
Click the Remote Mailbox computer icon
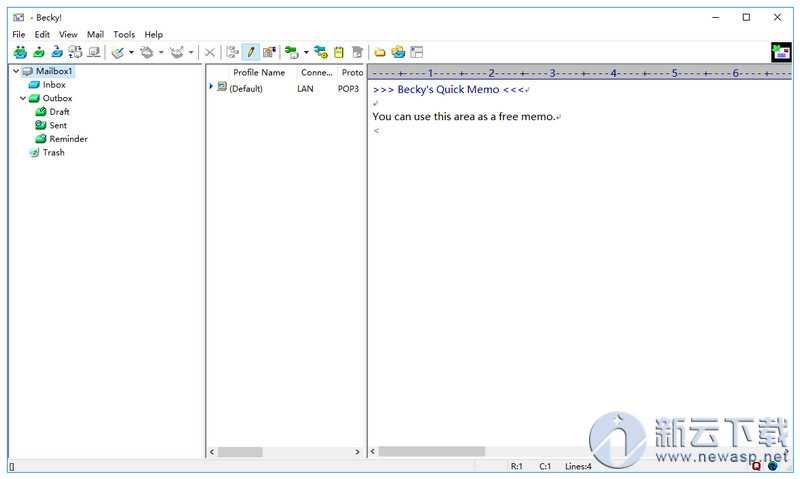94,52
